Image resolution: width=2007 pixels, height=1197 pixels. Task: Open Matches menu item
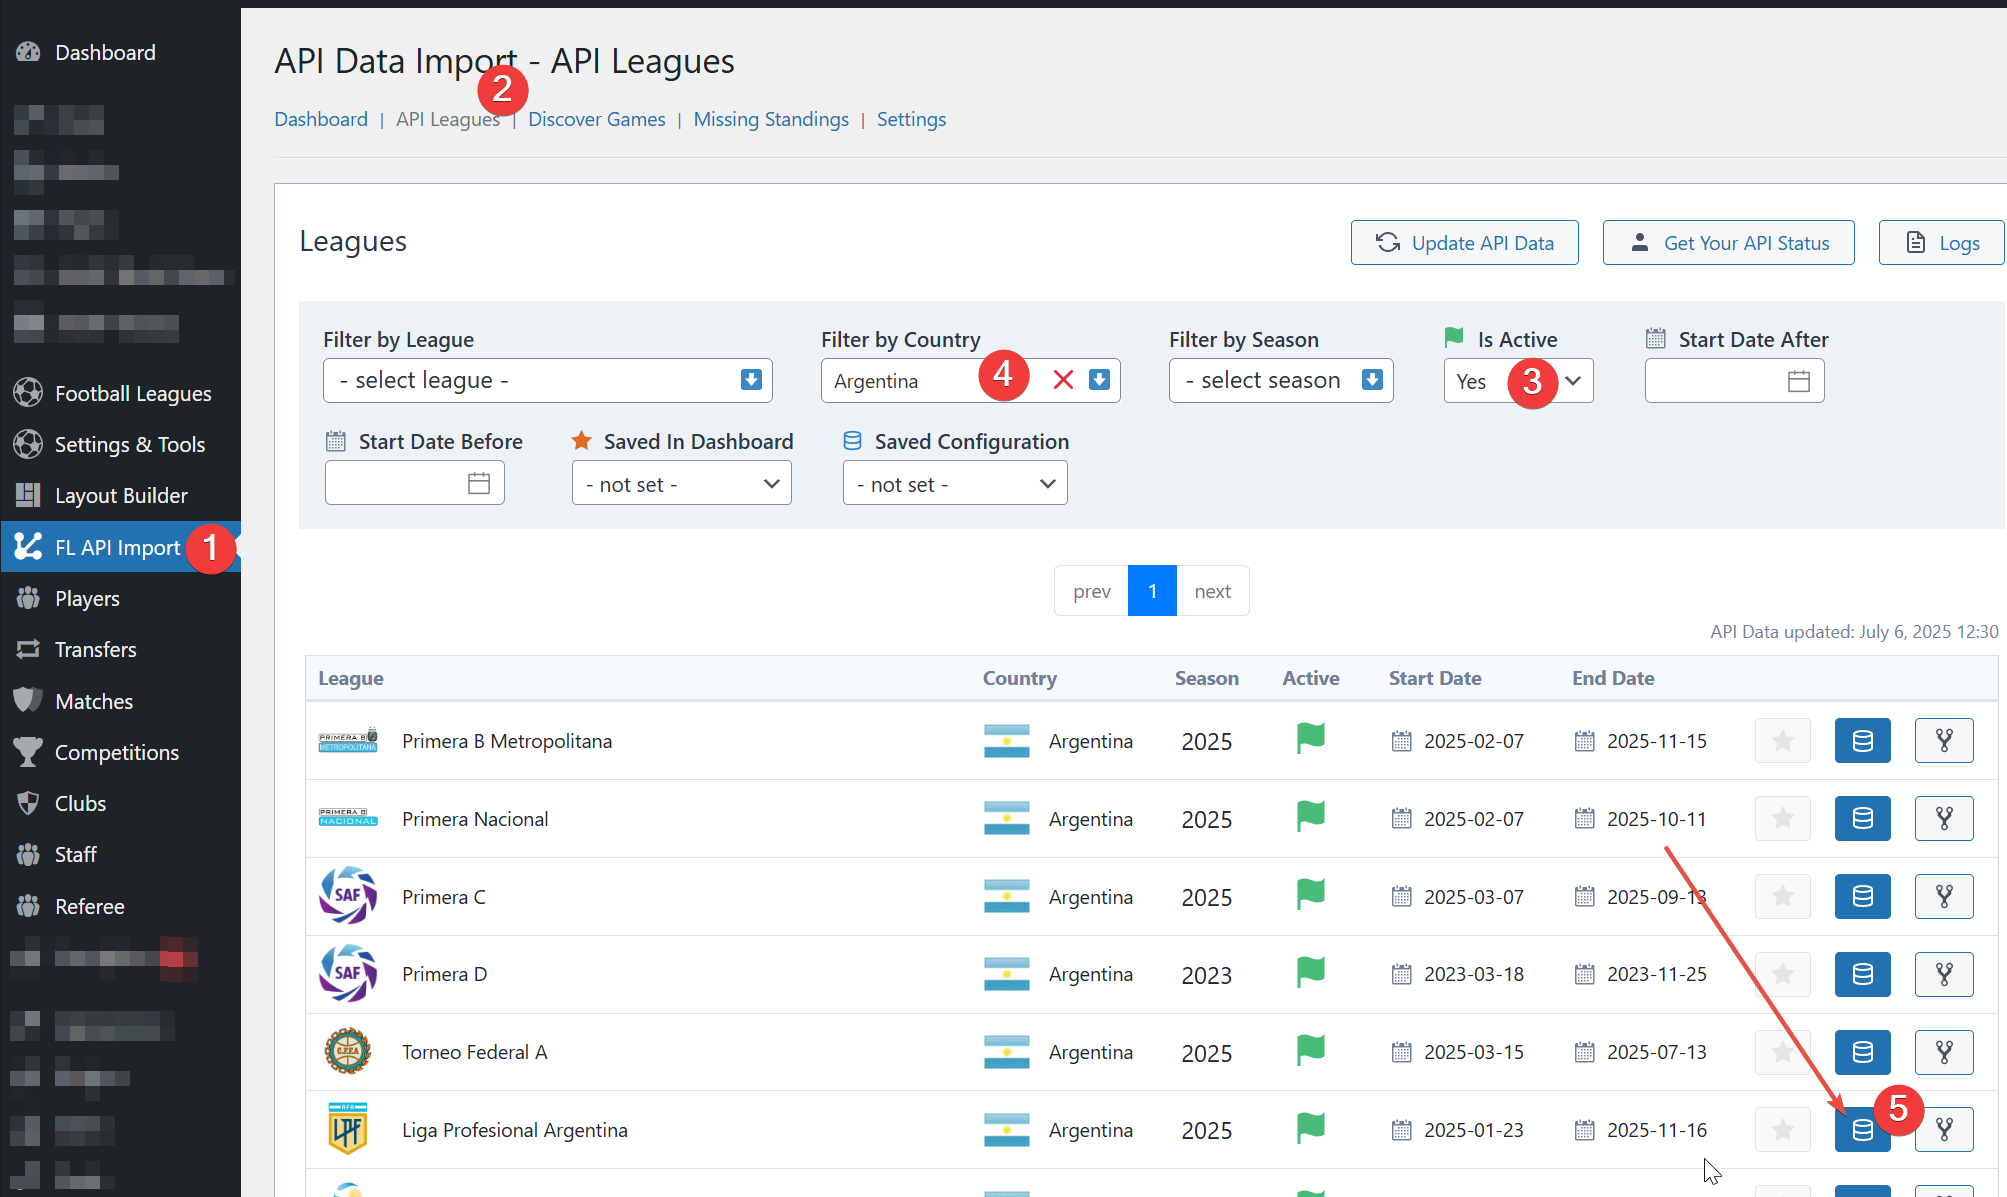(x=120, y=701)
